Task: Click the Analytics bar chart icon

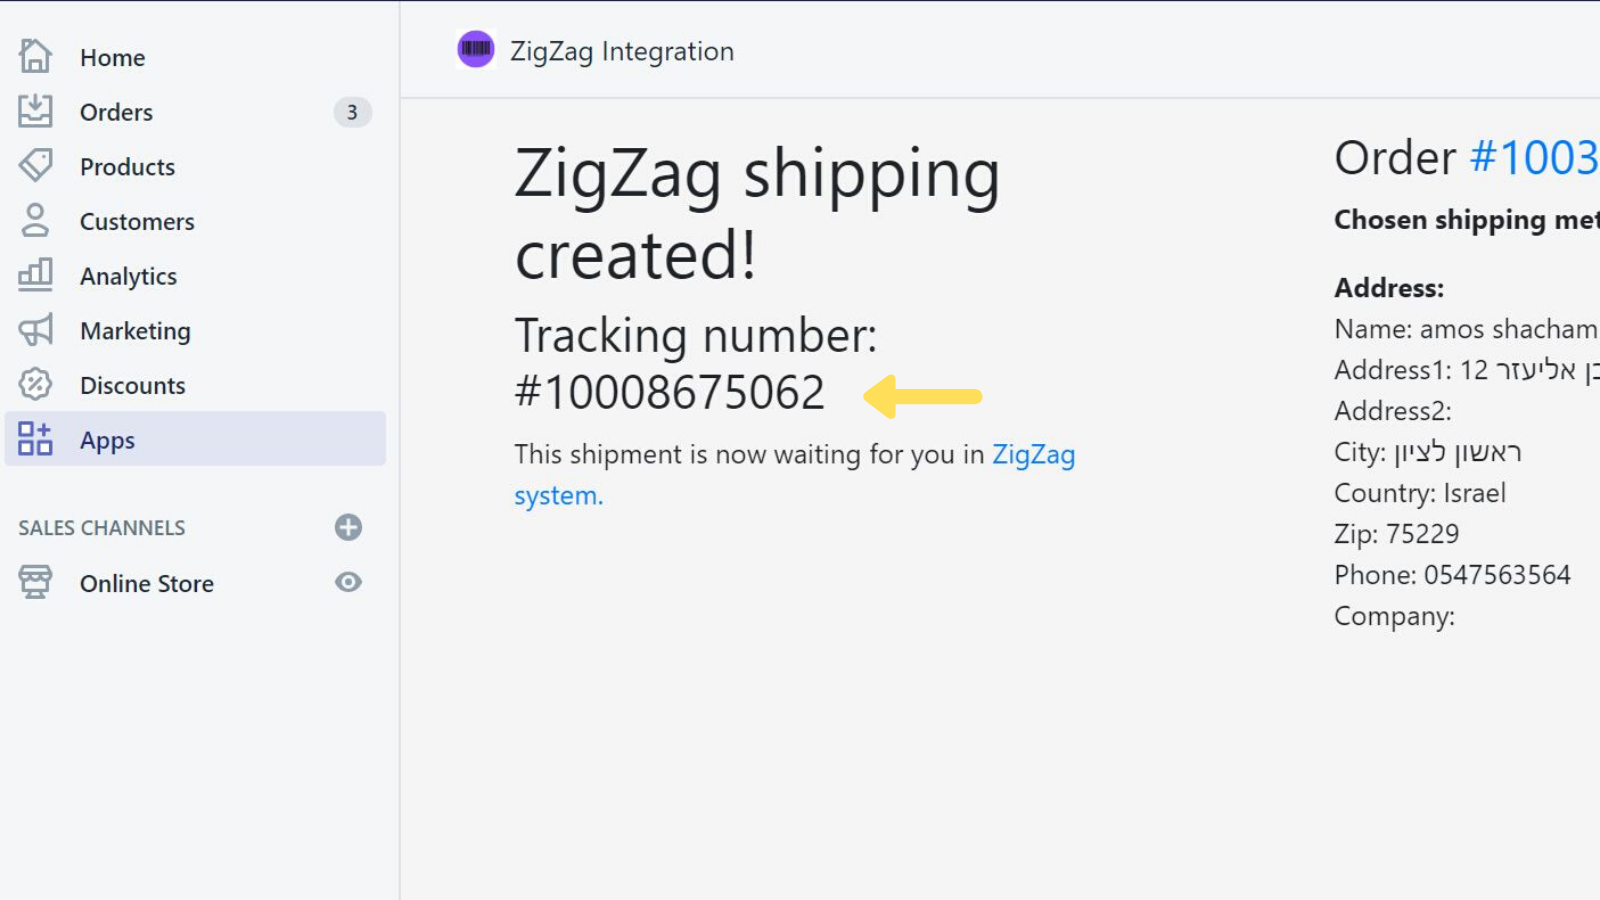Action: tap(35, 274)
